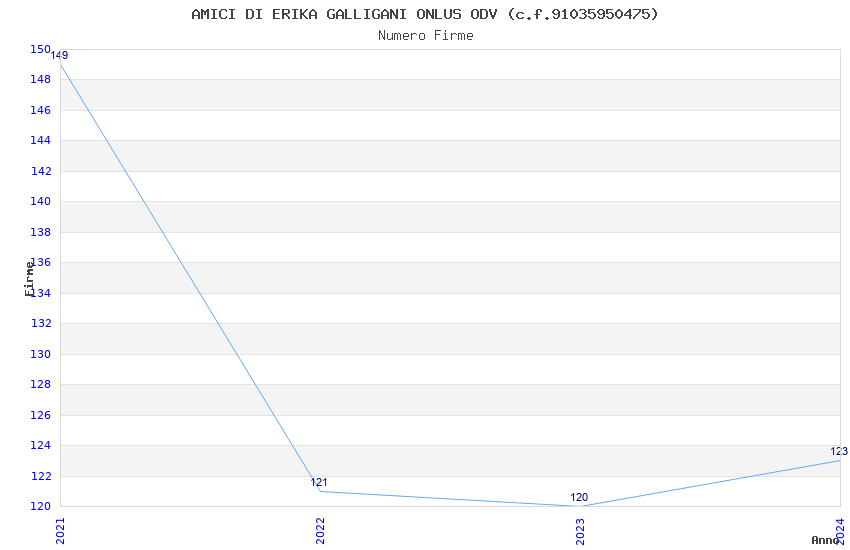850x550 pixels.
Task: Select the data label 121
Action: [x=319, y=482]
